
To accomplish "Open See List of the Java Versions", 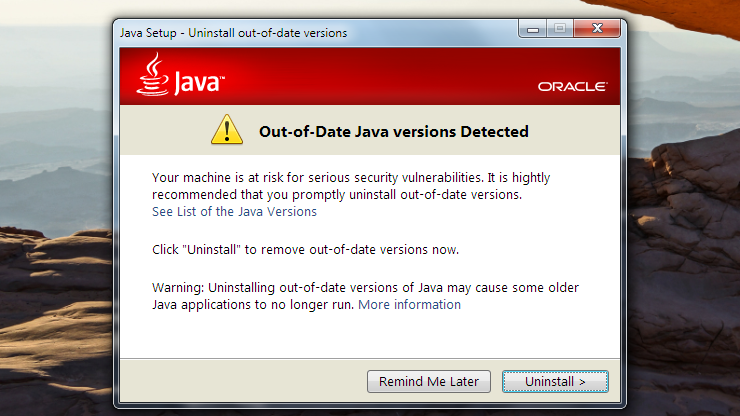I will 234,212.
